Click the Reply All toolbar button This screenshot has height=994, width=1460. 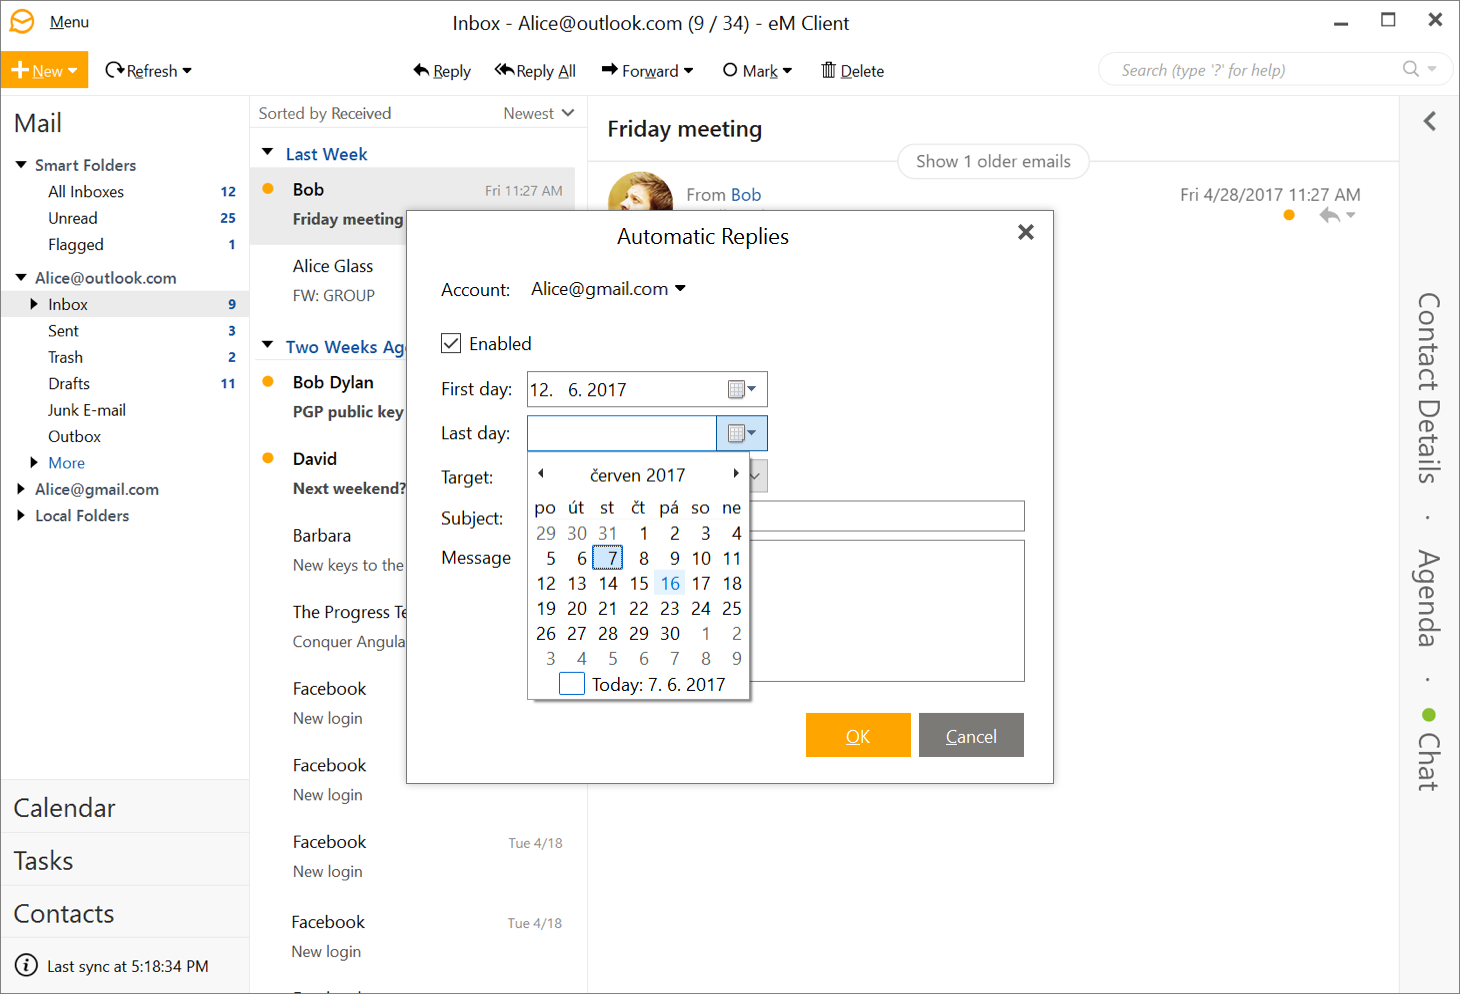[x=536, y=71]
